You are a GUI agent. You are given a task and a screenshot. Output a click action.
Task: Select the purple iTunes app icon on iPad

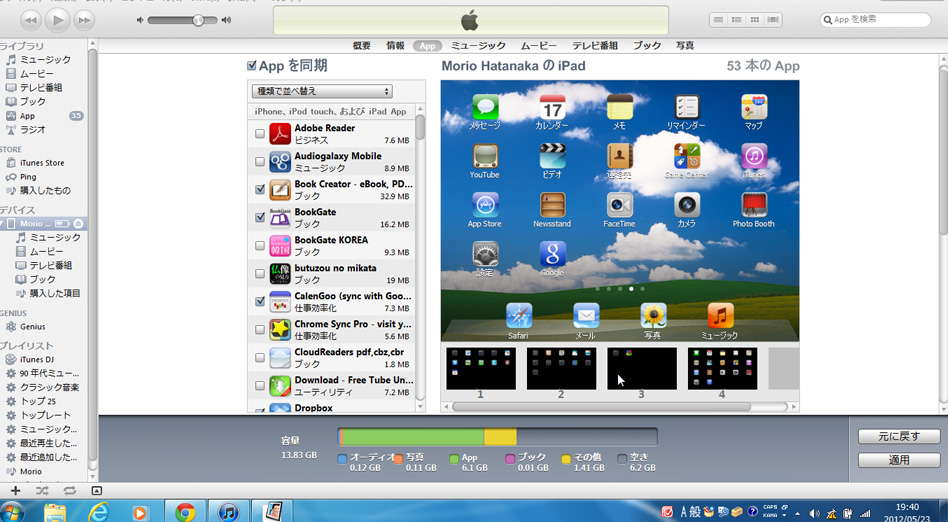tap(754, 157)
